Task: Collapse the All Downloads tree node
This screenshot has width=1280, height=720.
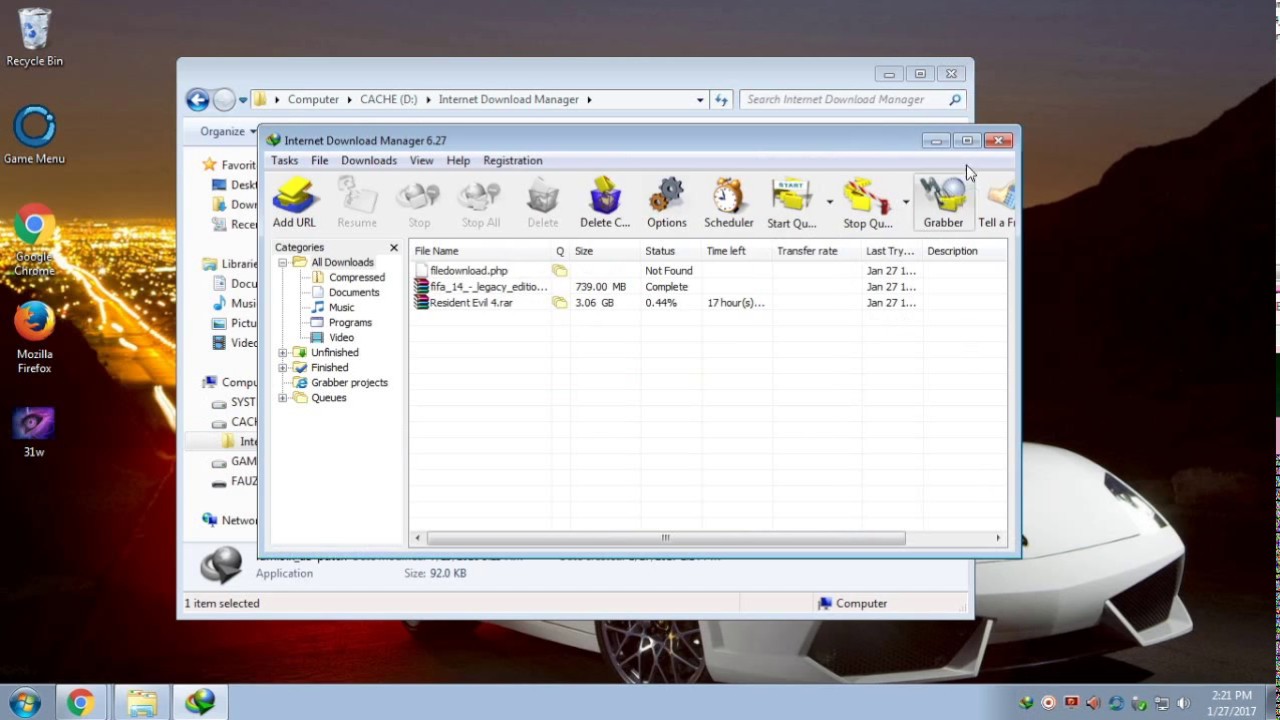Action: coord(283,262)
